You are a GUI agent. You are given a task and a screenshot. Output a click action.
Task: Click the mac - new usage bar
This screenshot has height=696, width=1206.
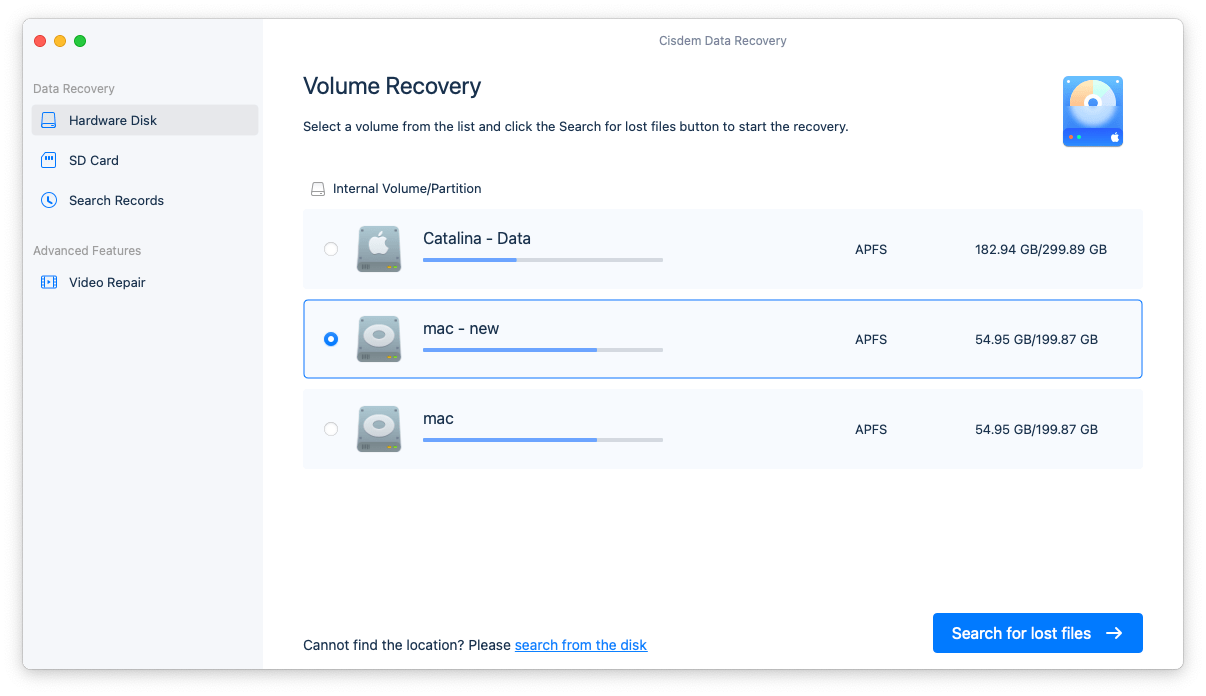point(543,350)
